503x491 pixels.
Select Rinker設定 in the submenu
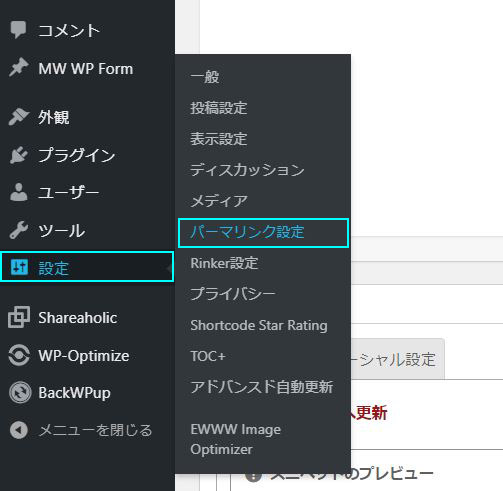pos(224,263)
